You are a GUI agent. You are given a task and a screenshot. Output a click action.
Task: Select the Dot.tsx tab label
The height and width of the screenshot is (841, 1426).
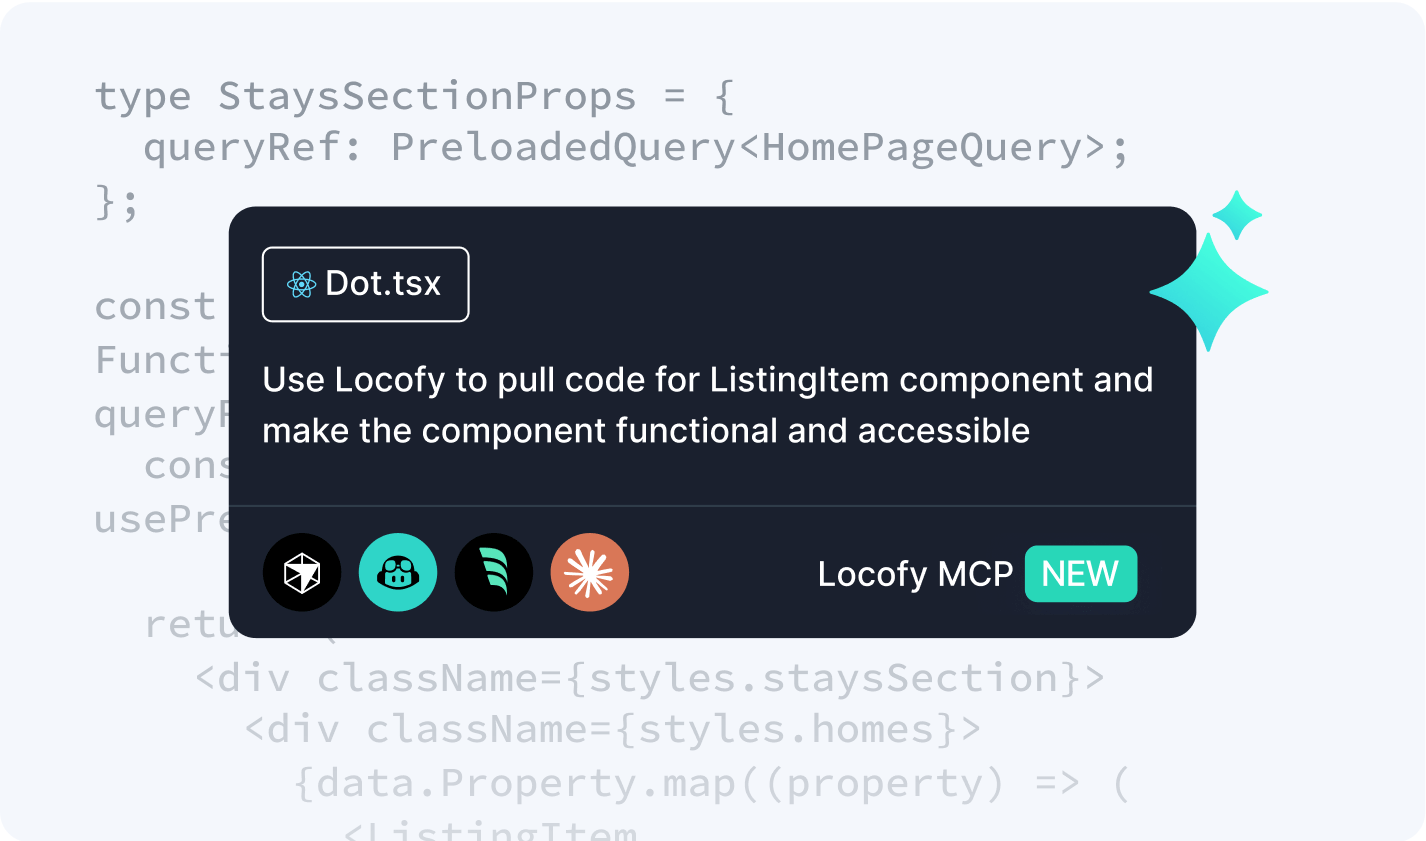tap(384, 283)
